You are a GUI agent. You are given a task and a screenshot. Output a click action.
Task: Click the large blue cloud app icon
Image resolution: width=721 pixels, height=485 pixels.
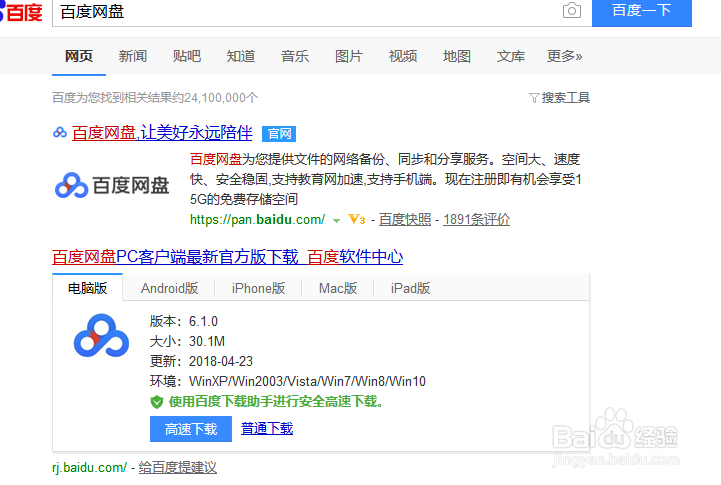101,336
